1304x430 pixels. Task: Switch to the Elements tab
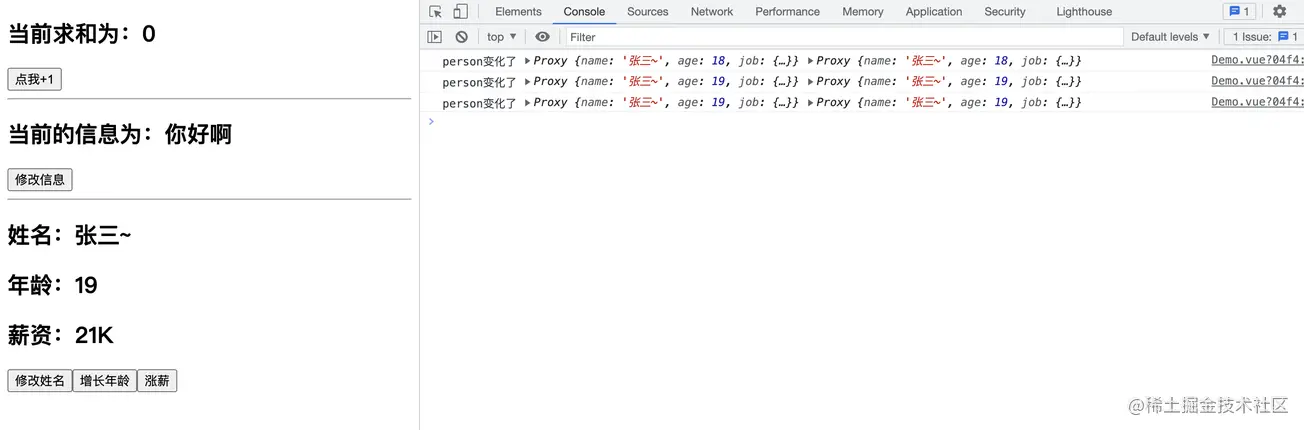click(x=518, y=12)
